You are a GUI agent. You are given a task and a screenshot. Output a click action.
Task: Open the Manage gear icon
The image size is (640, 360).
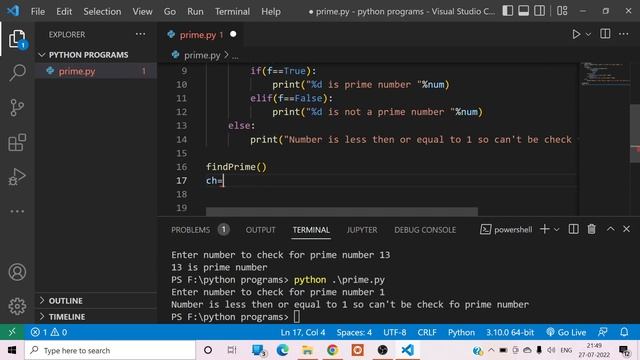pos(17,306)
